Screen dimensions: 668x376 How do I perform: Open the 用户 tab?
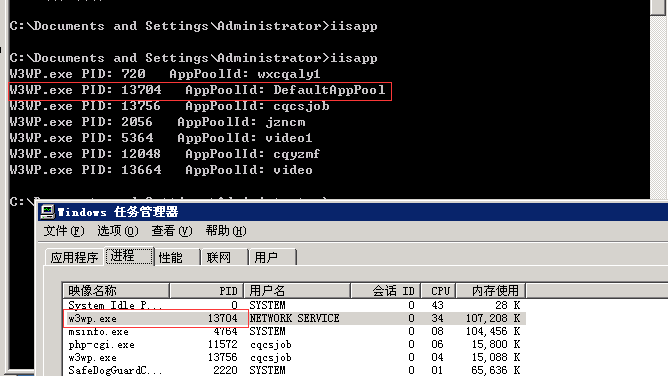coord(272,257)
